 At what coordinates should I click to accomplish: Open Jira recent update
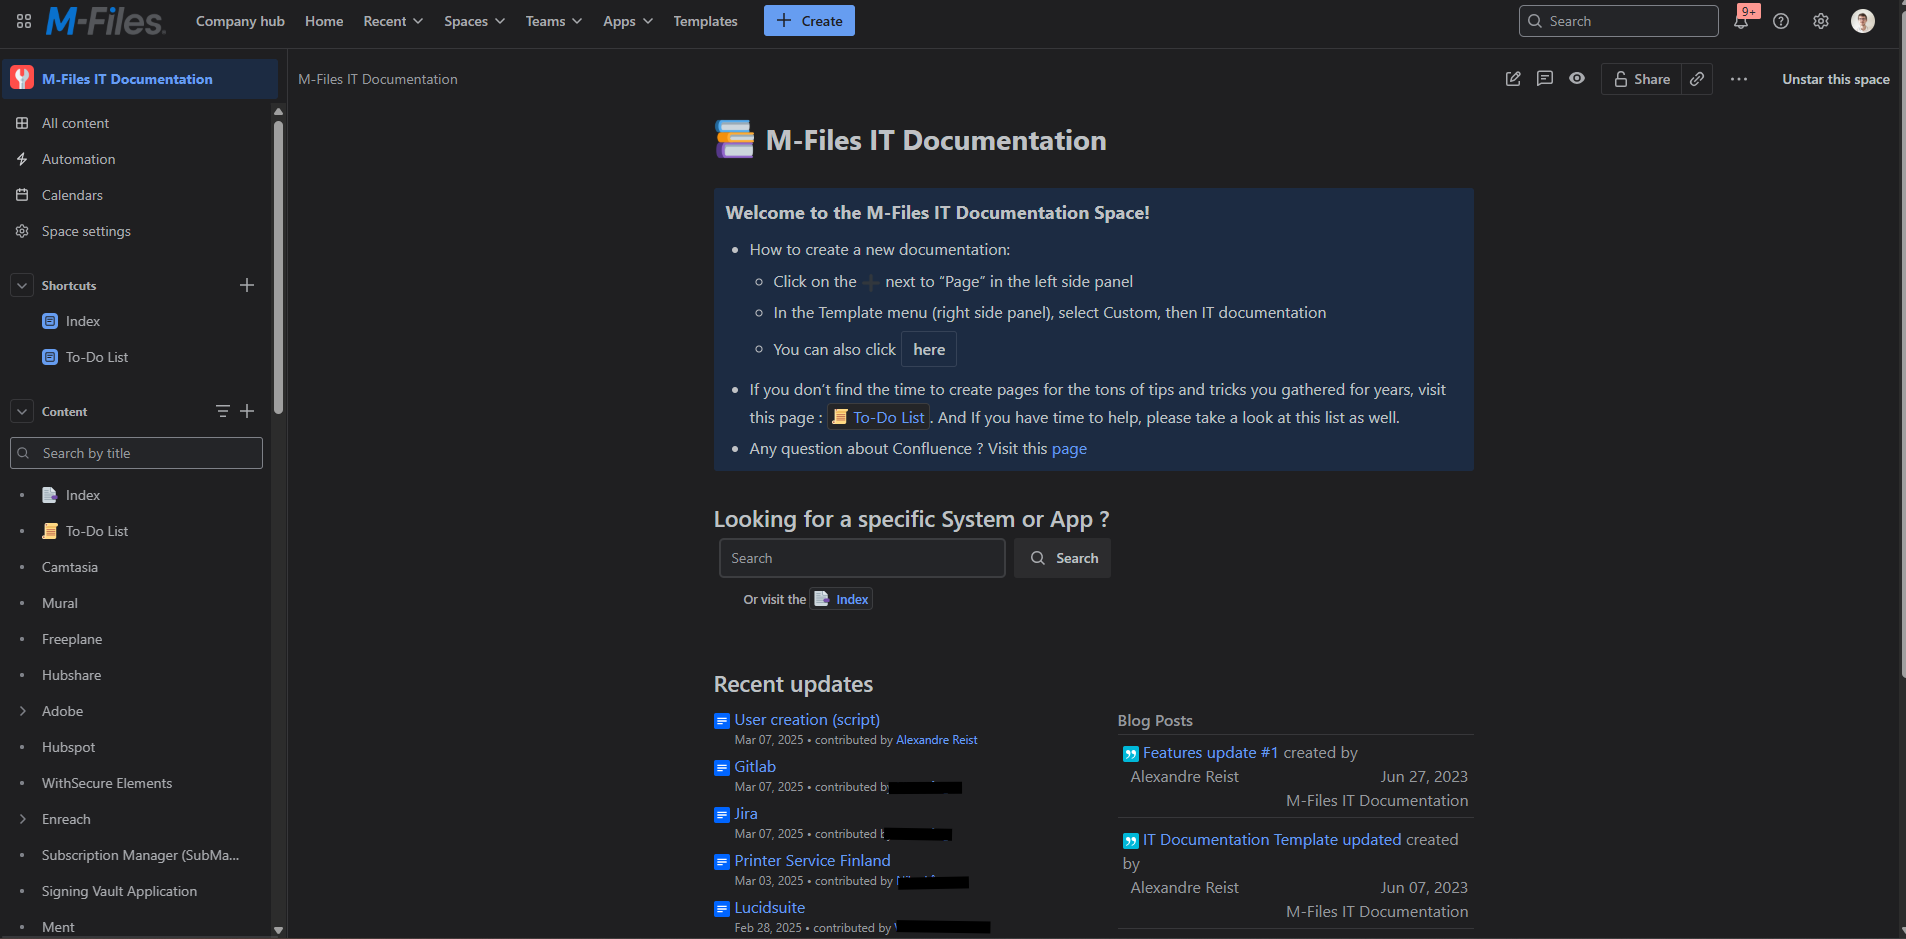tap(746, 814)
